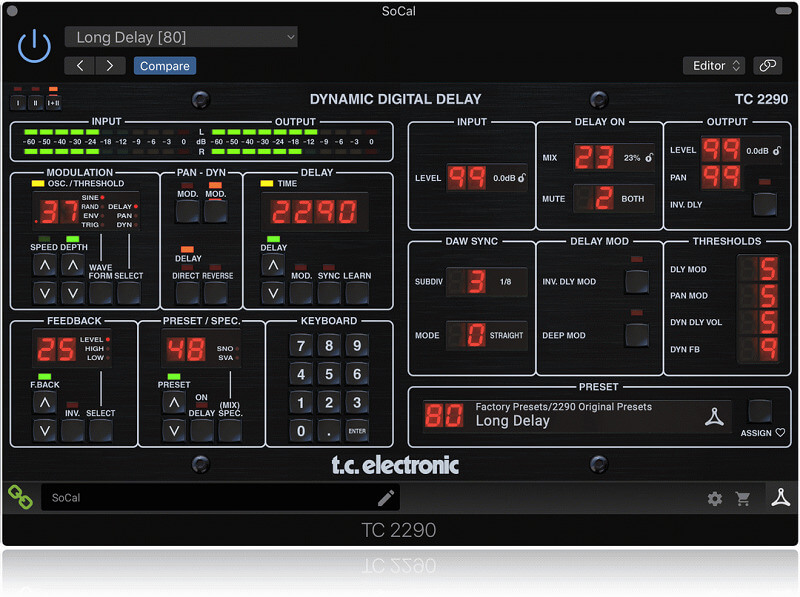This screenshot has height=597, width=800.
Task: Open the Long Delay [80] preset dropdown
Action: click(x=181, y=37)
